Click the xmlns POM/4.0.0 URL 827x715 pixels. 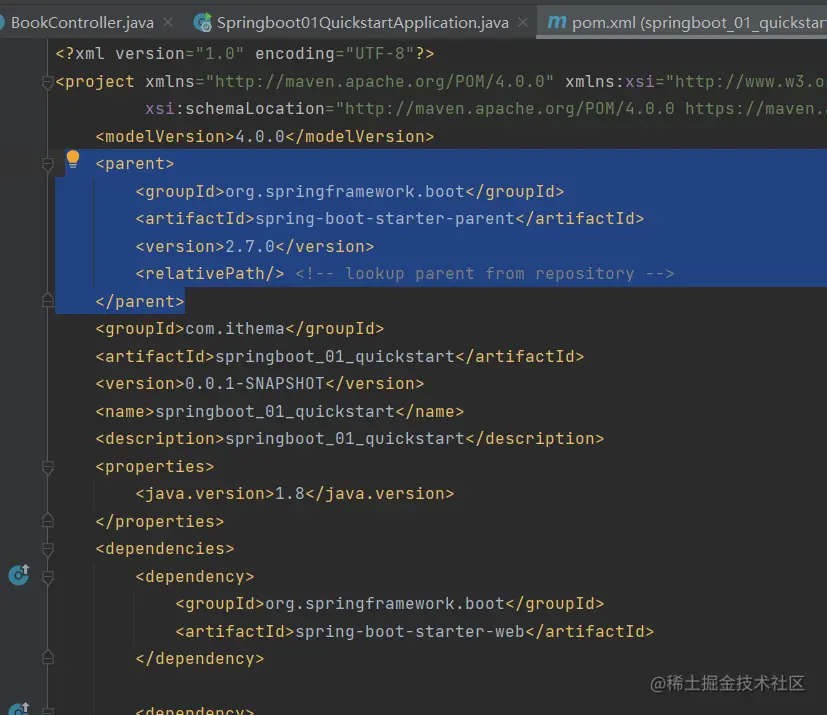click(380, 82)
